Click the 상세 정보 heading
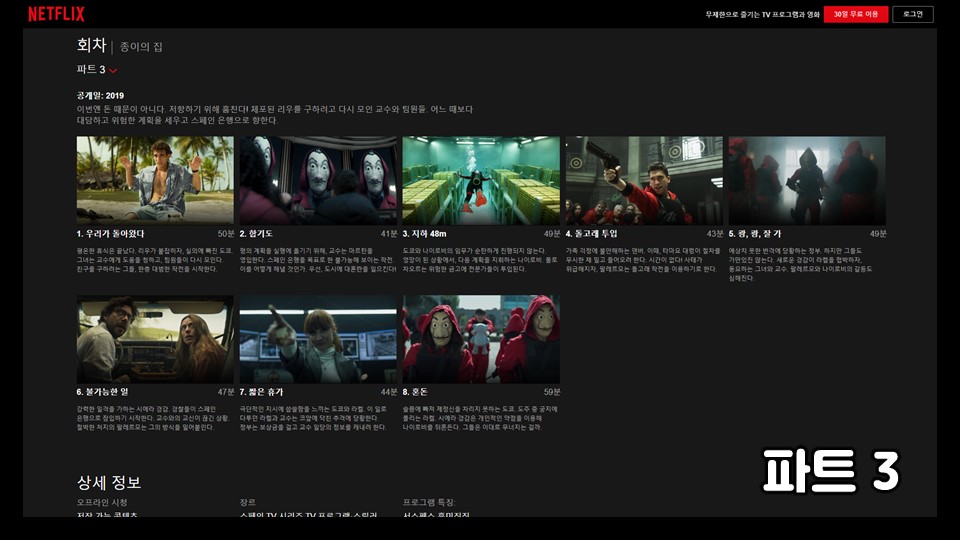 click(x=109, y=482)
